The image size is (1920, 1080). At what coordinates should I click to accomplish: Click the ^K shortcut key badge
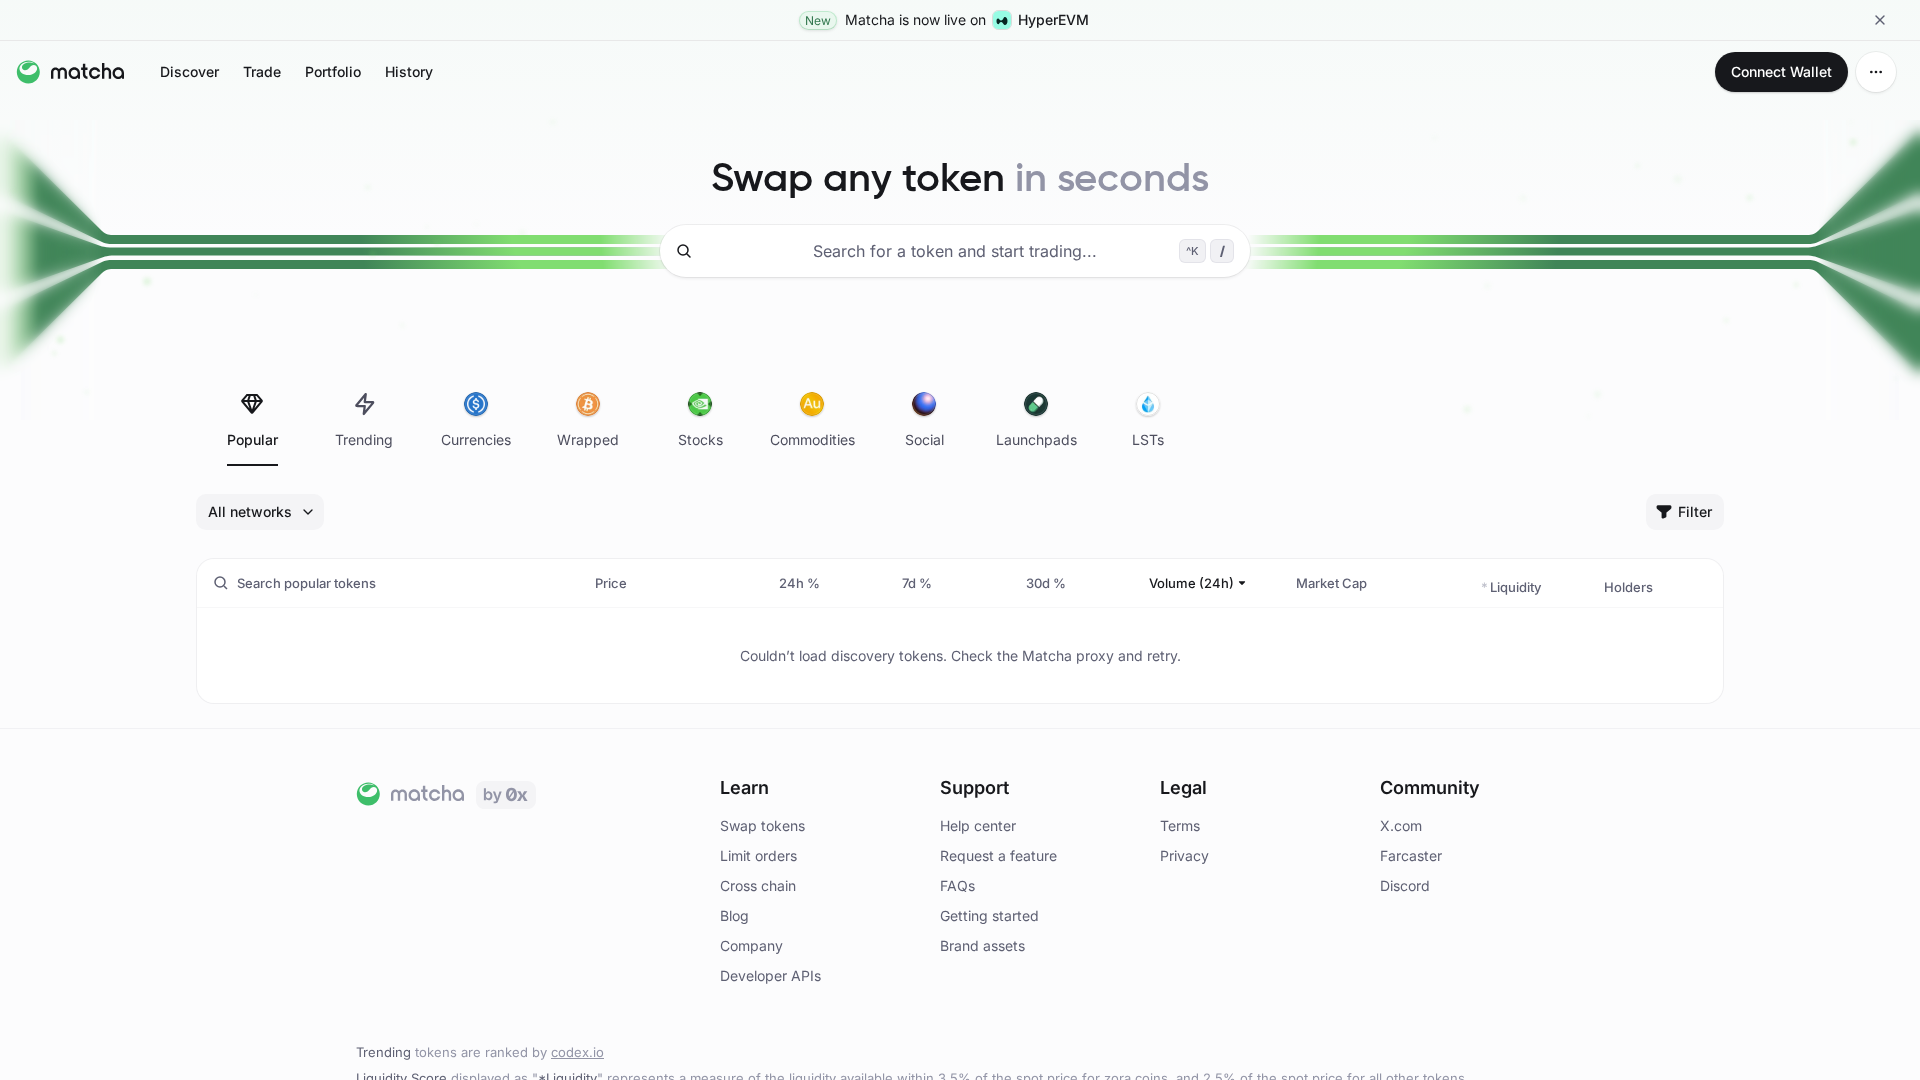(x=1192, y=251)
